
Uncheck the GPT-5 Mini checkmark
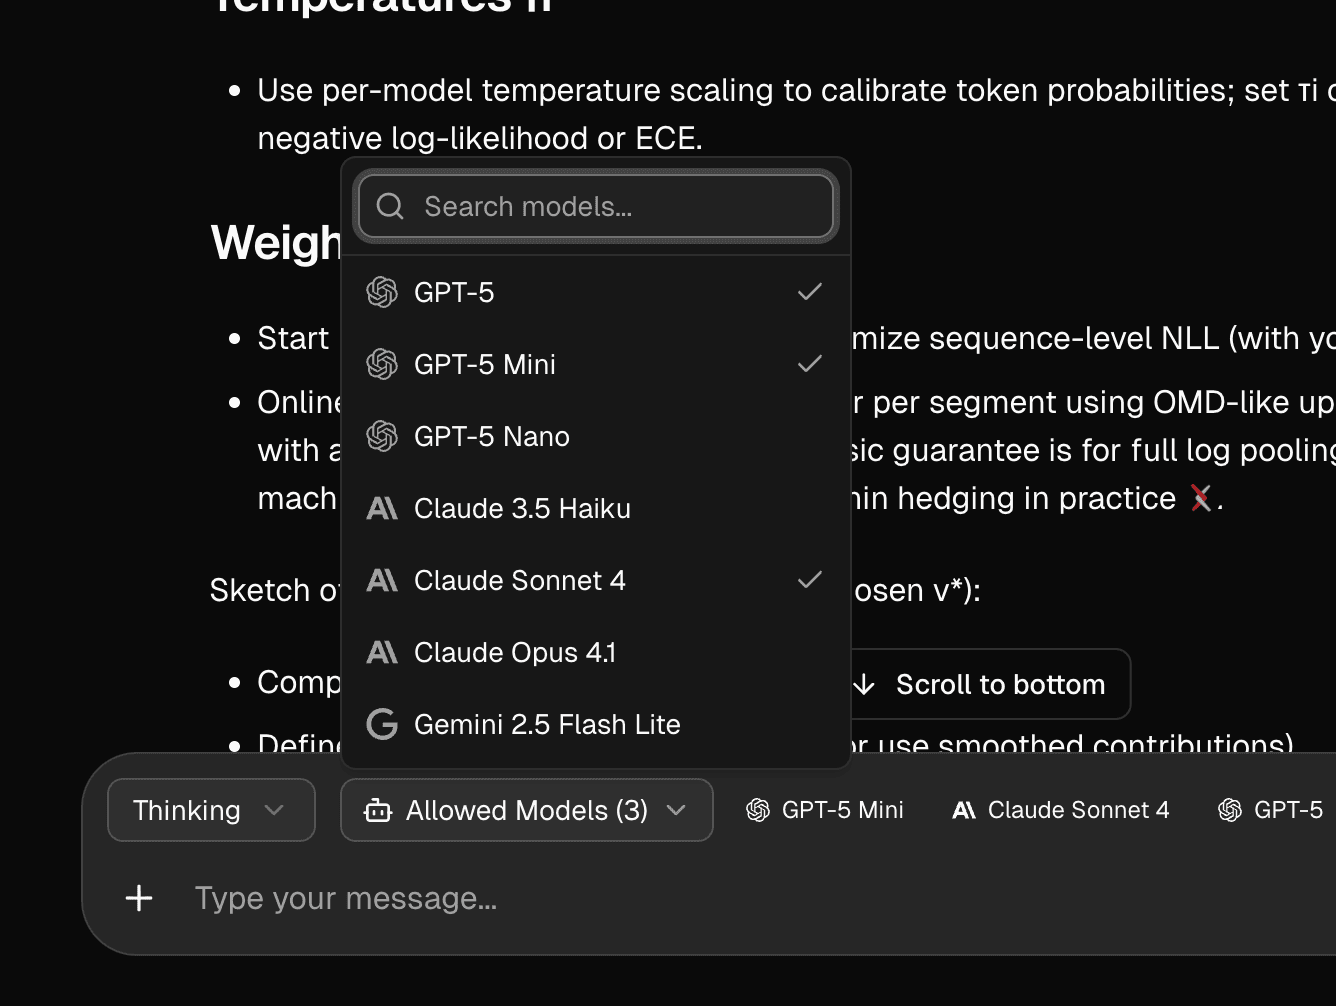(x=810, y=364)
